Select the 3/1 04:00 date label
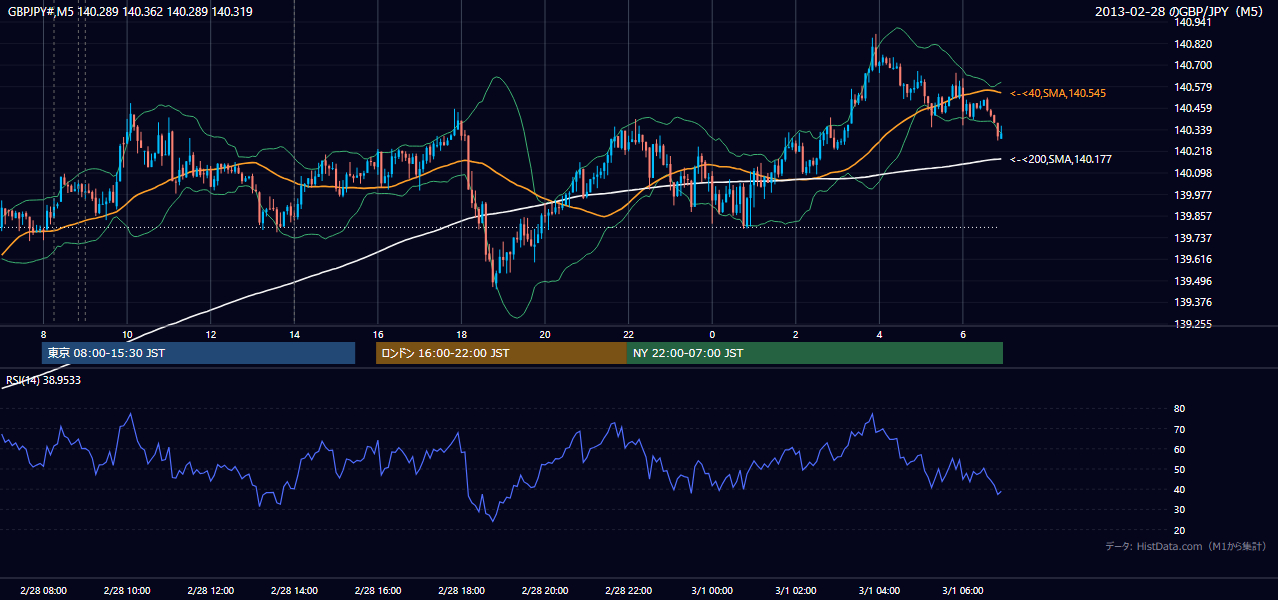Viewport: 1278px width, 600px height. (879, 590)
